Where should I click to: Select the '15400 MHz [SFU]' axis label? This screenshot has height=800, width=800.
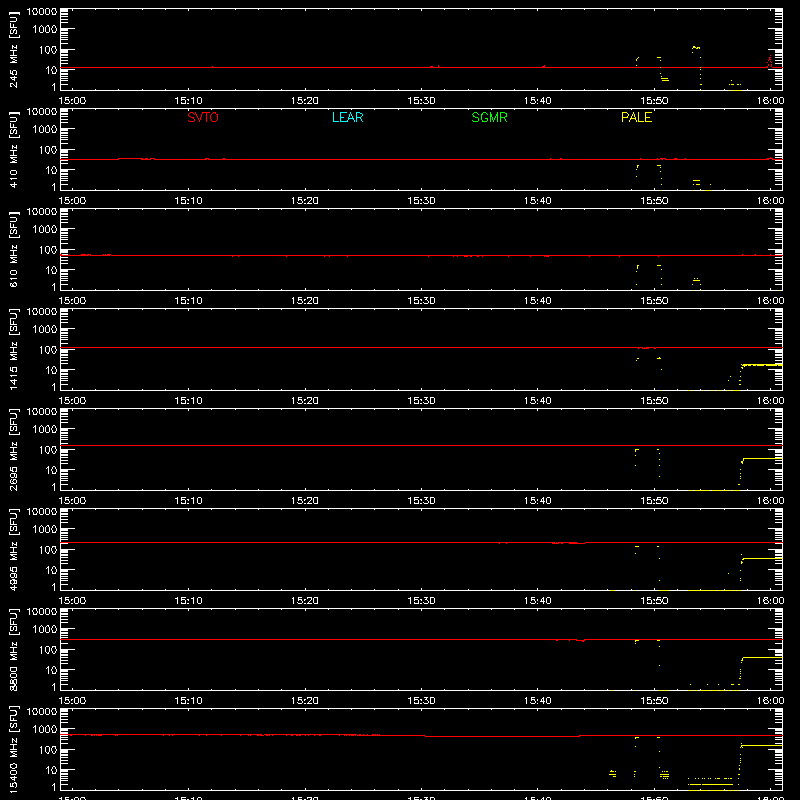pos(13,749)
